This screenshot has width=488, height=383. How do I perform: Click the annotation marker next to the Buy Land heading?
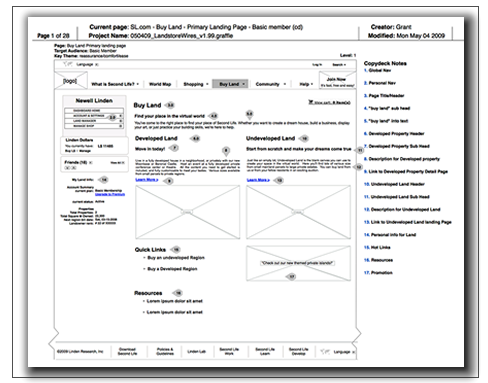pos(170,105)
